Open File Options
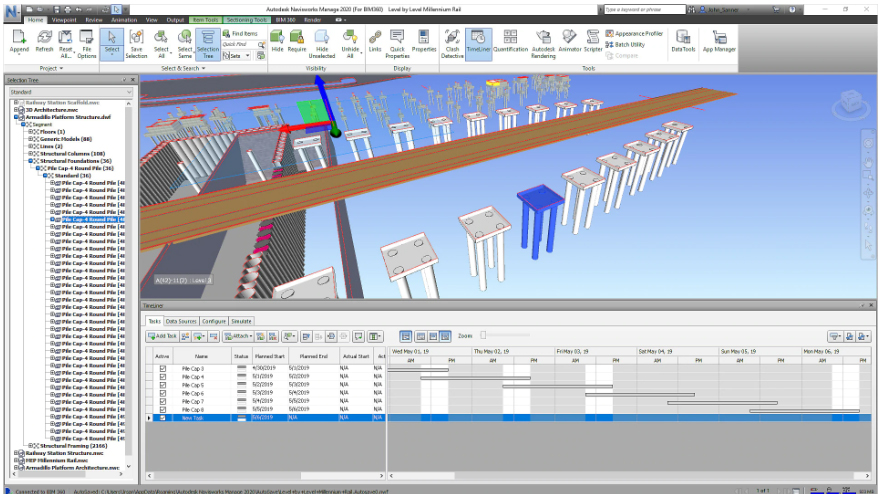This screenshot has height=494, width=878. click(86, 43)
